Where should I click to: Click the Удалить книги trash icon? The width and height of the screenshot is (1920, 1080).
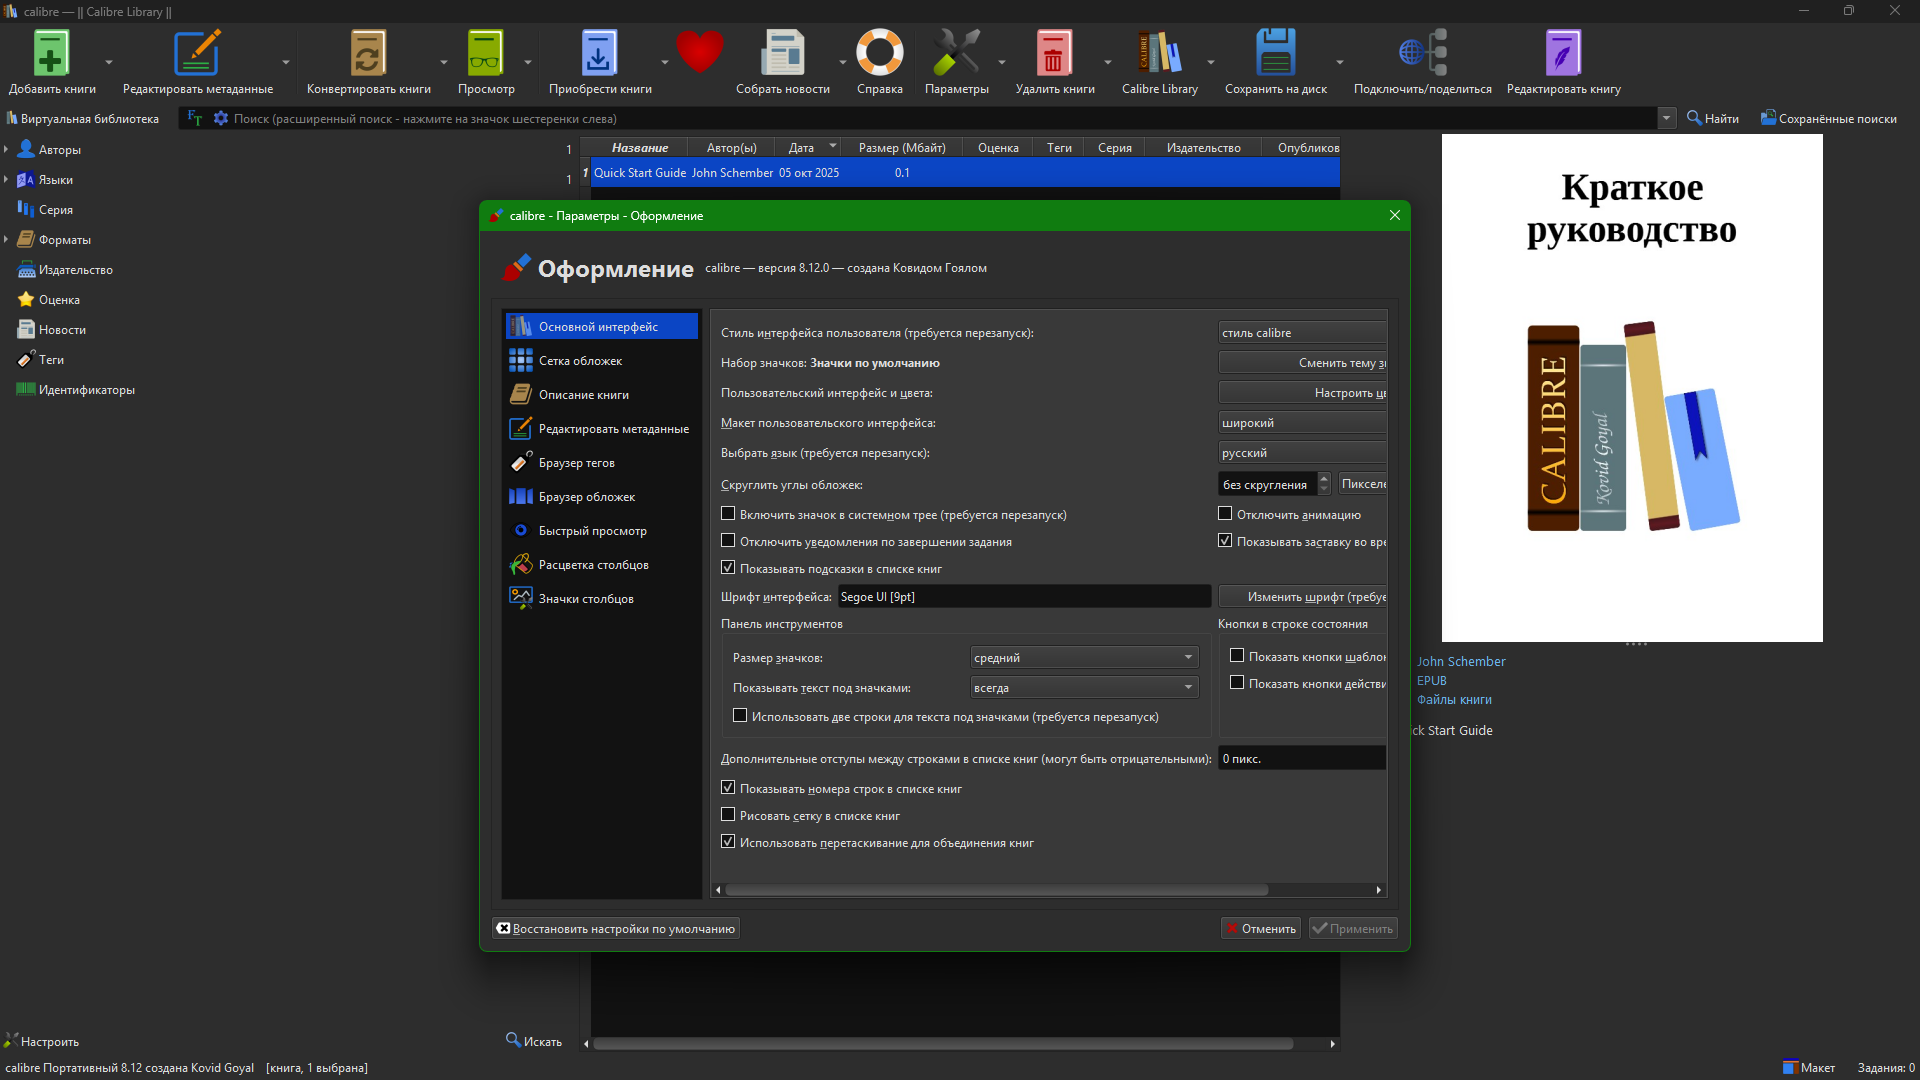click(x=1053, y=55)
